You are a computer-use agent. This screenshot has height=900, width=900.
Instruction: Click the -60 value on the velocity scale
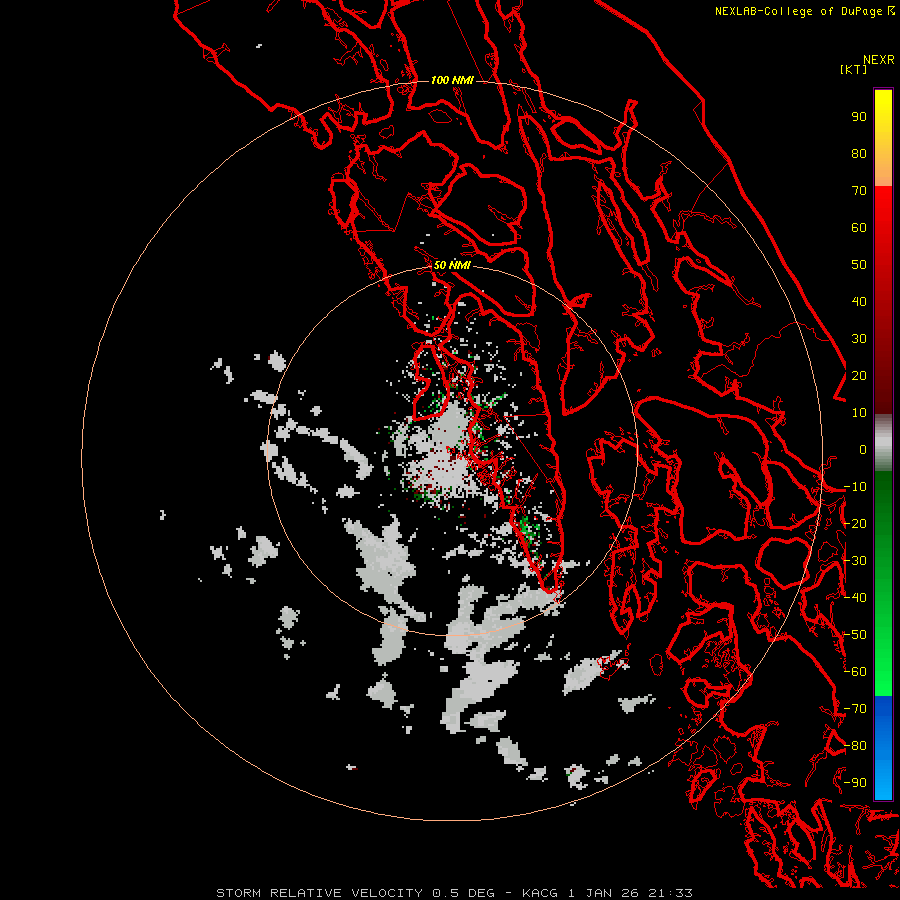(855, 672)
